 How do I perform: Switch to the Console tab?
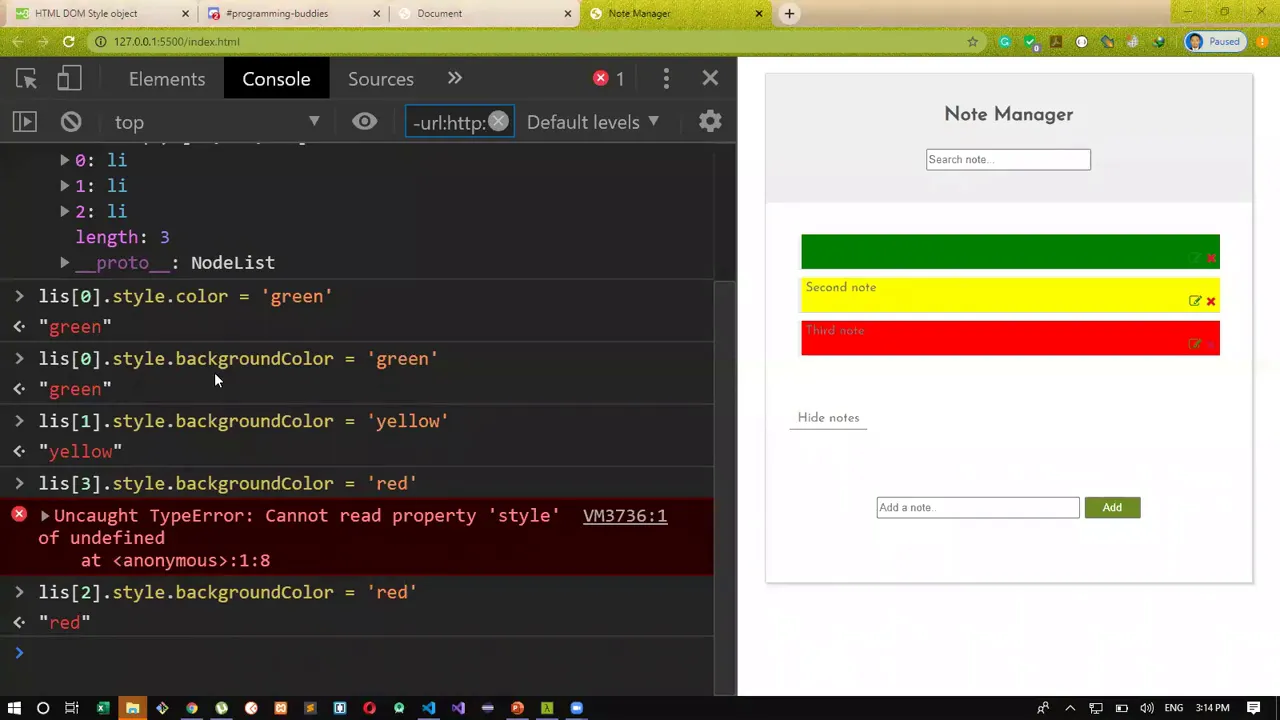[276, 79]
